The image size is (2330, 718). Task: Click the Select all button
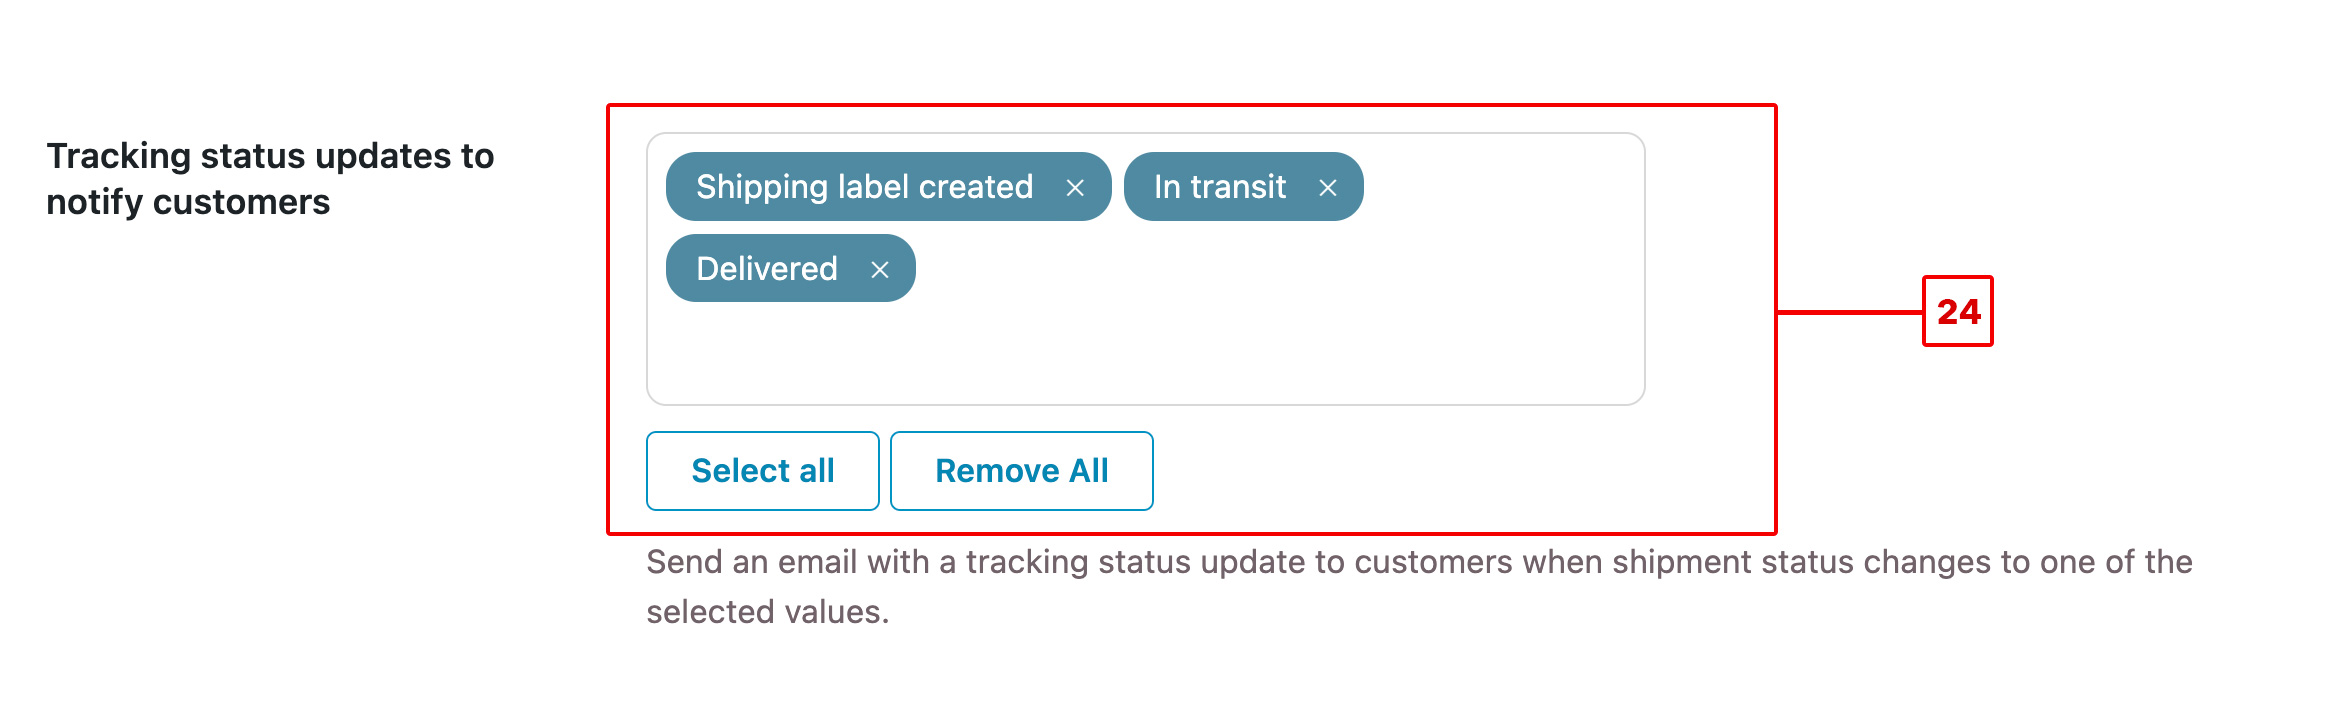pyautogui.click(x=763, y=471)
